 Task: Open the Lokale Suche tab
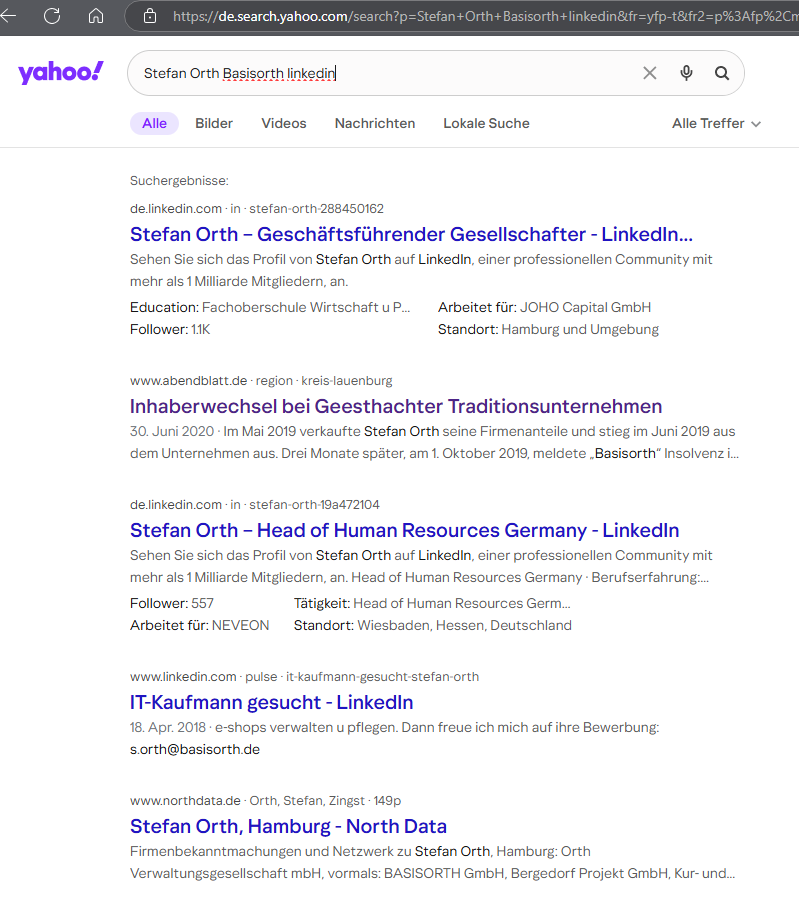[x=486, y=123]
